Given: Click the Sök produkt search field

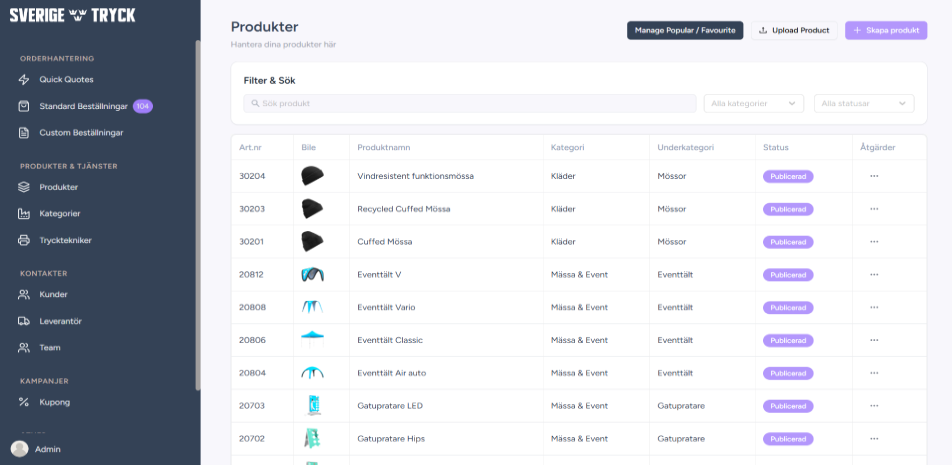Looking at the screenshot, I should click(470, 103).
